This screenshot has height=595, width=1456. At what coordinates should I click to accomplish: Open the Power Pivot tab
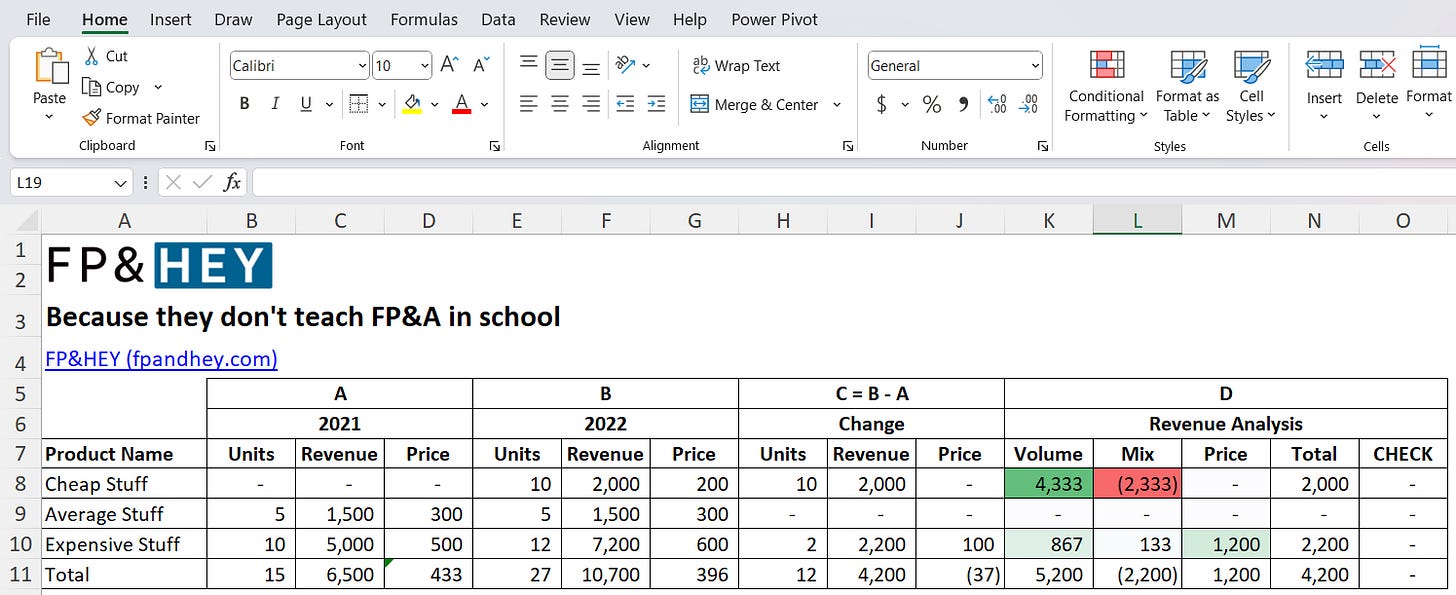pyautogui.click(x=774, y=19)
